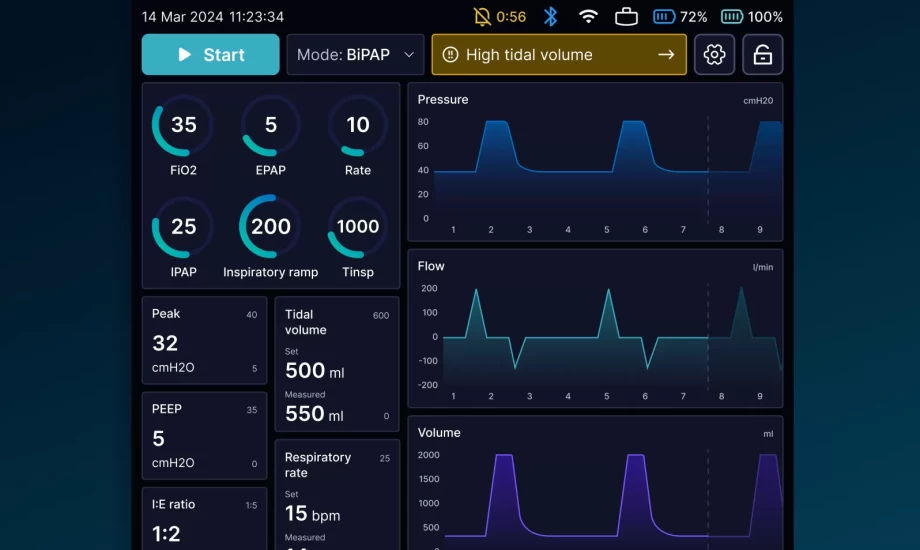Image resolution: width=920 pixels, height=550 pixels.
Task: Click the alert exclamation icon
Action: pos(450,55)
